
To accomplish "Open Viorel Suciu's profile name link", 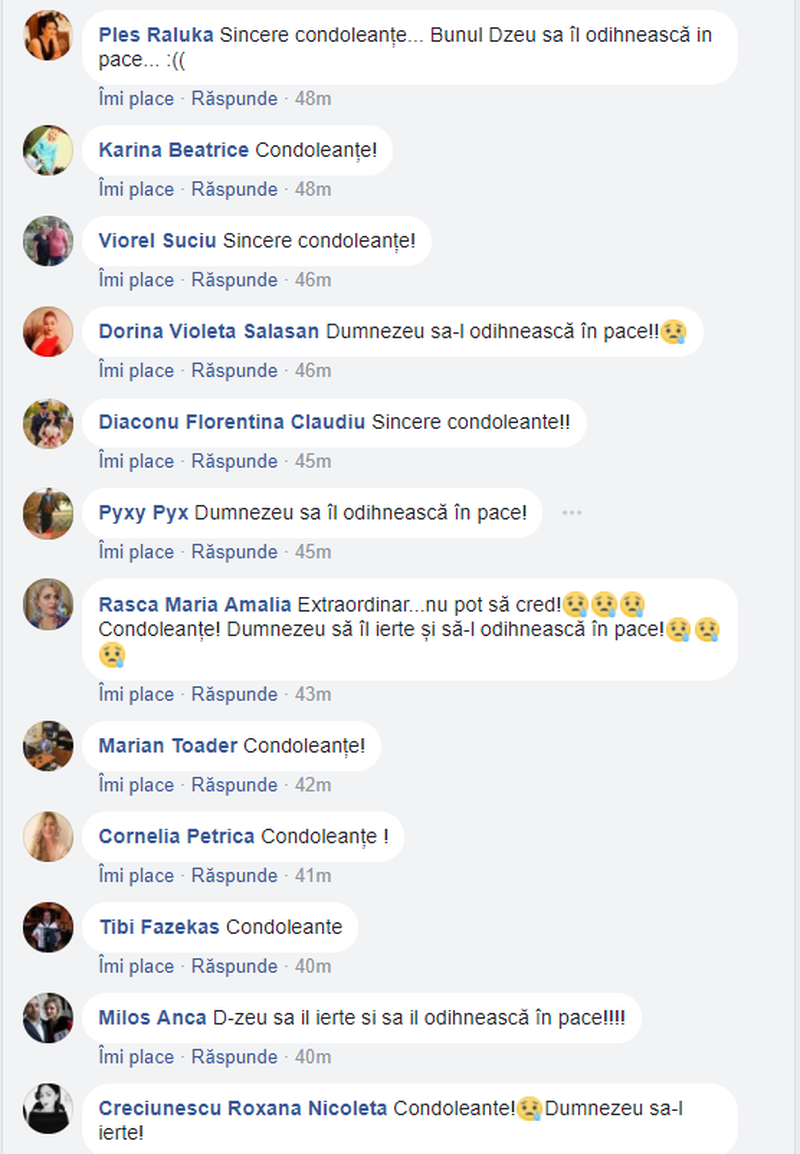I will click(157, 241).
